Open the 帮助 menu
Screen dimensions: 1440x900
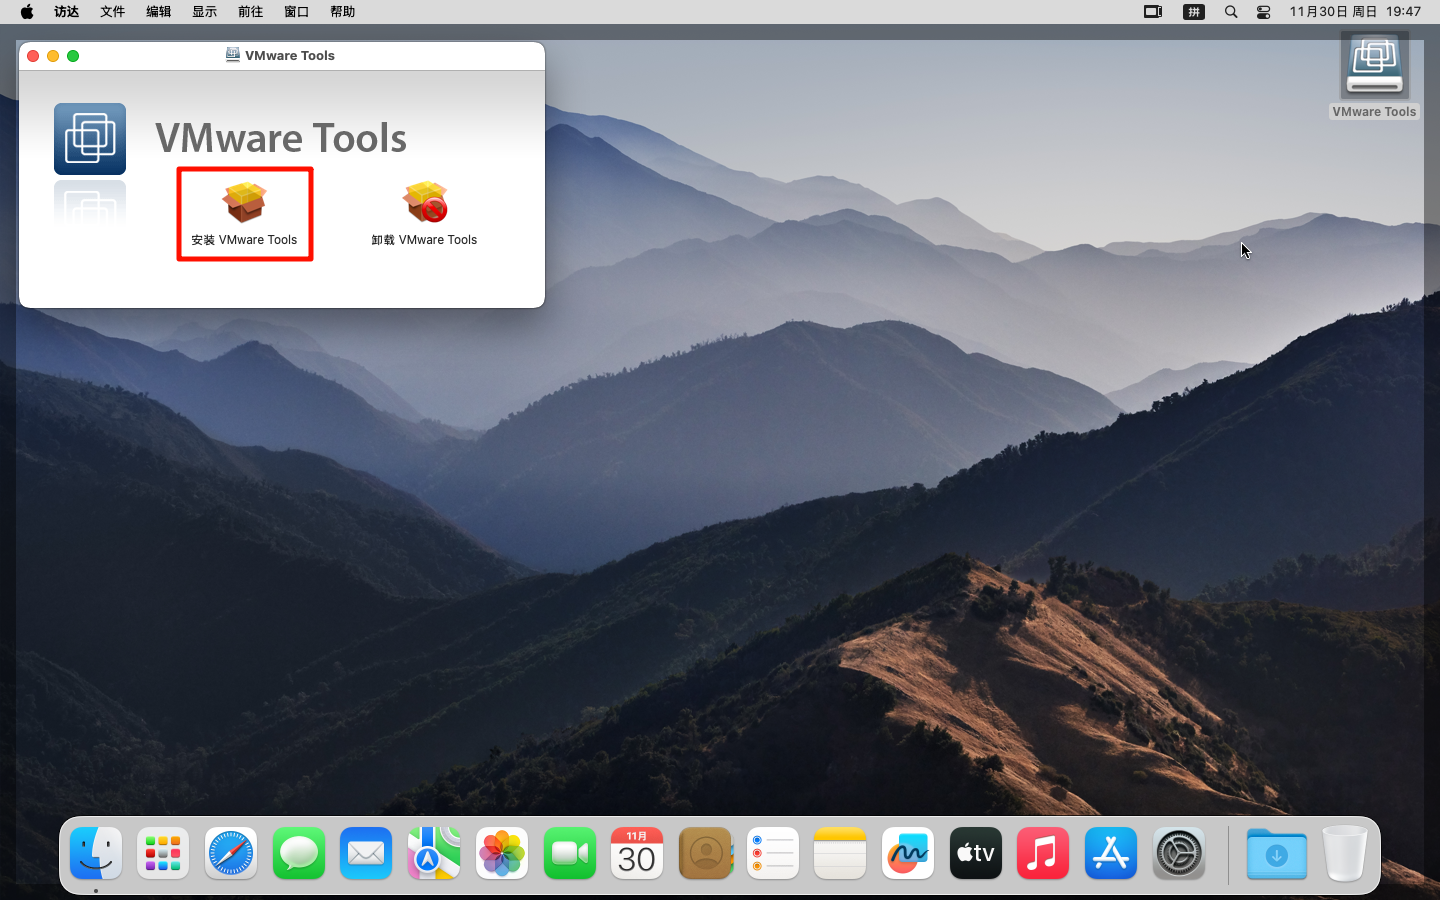(x=343, y=12)
